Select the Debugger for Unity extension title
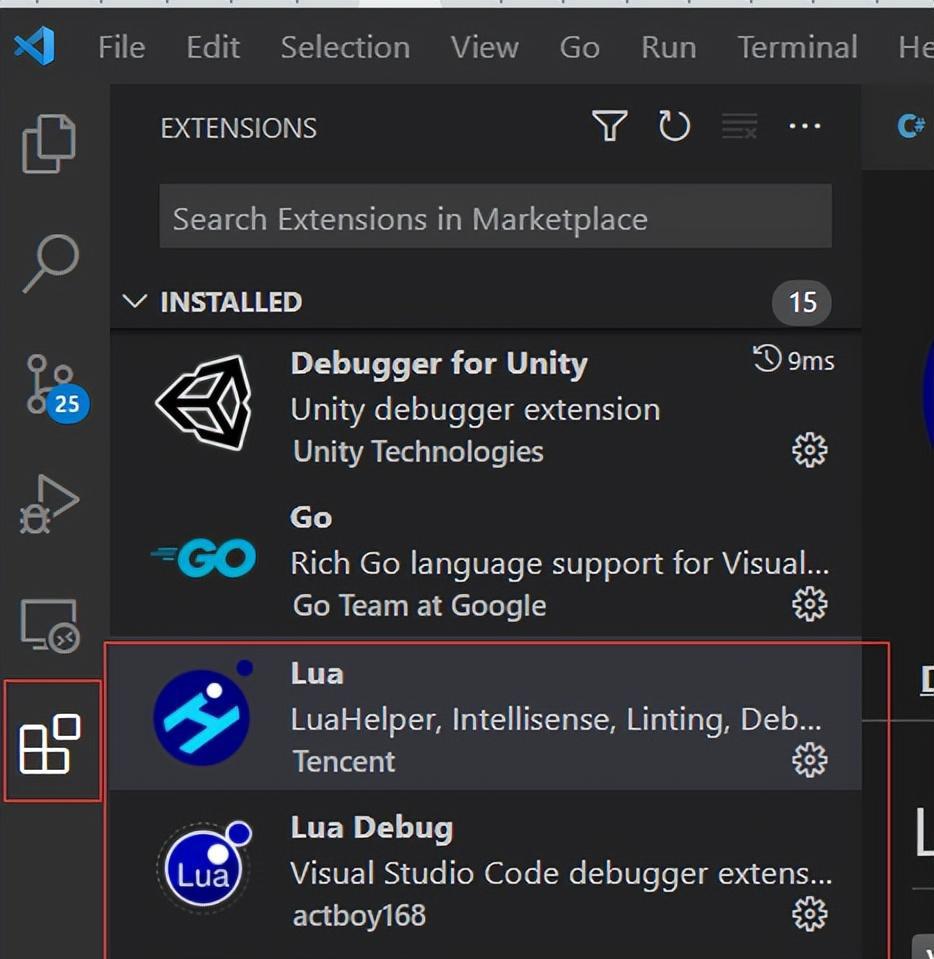This screenshot has height=959, width=934. (439, 363)
